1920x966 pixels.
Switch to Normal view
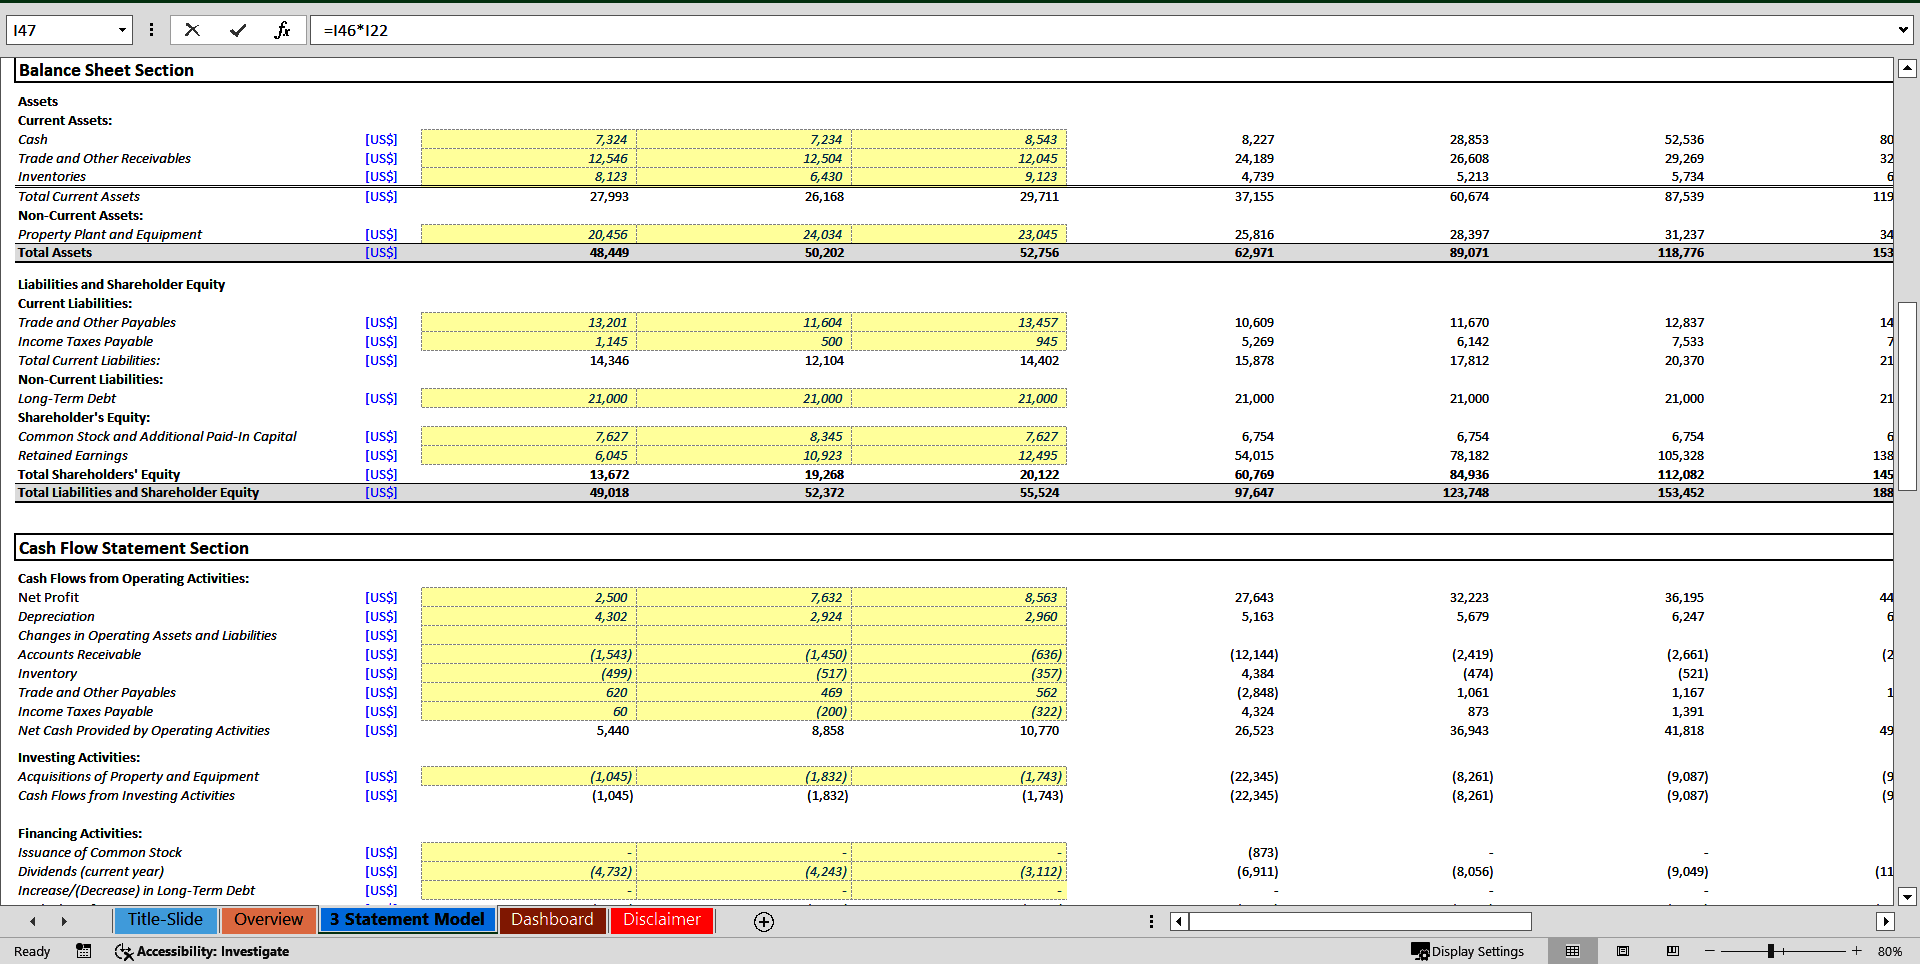1573,951
